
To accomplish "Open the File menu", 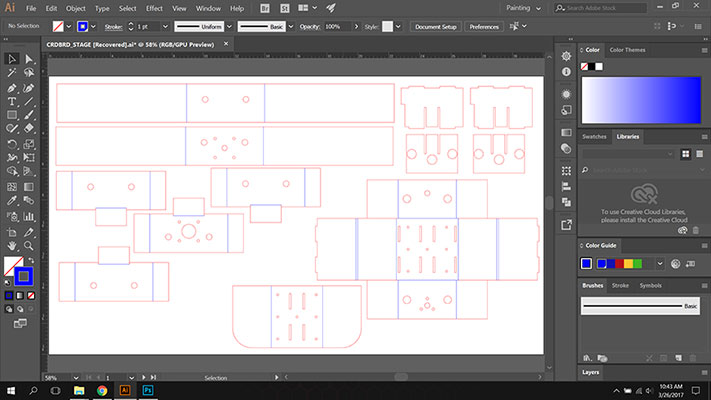I will tap(31, 8).
